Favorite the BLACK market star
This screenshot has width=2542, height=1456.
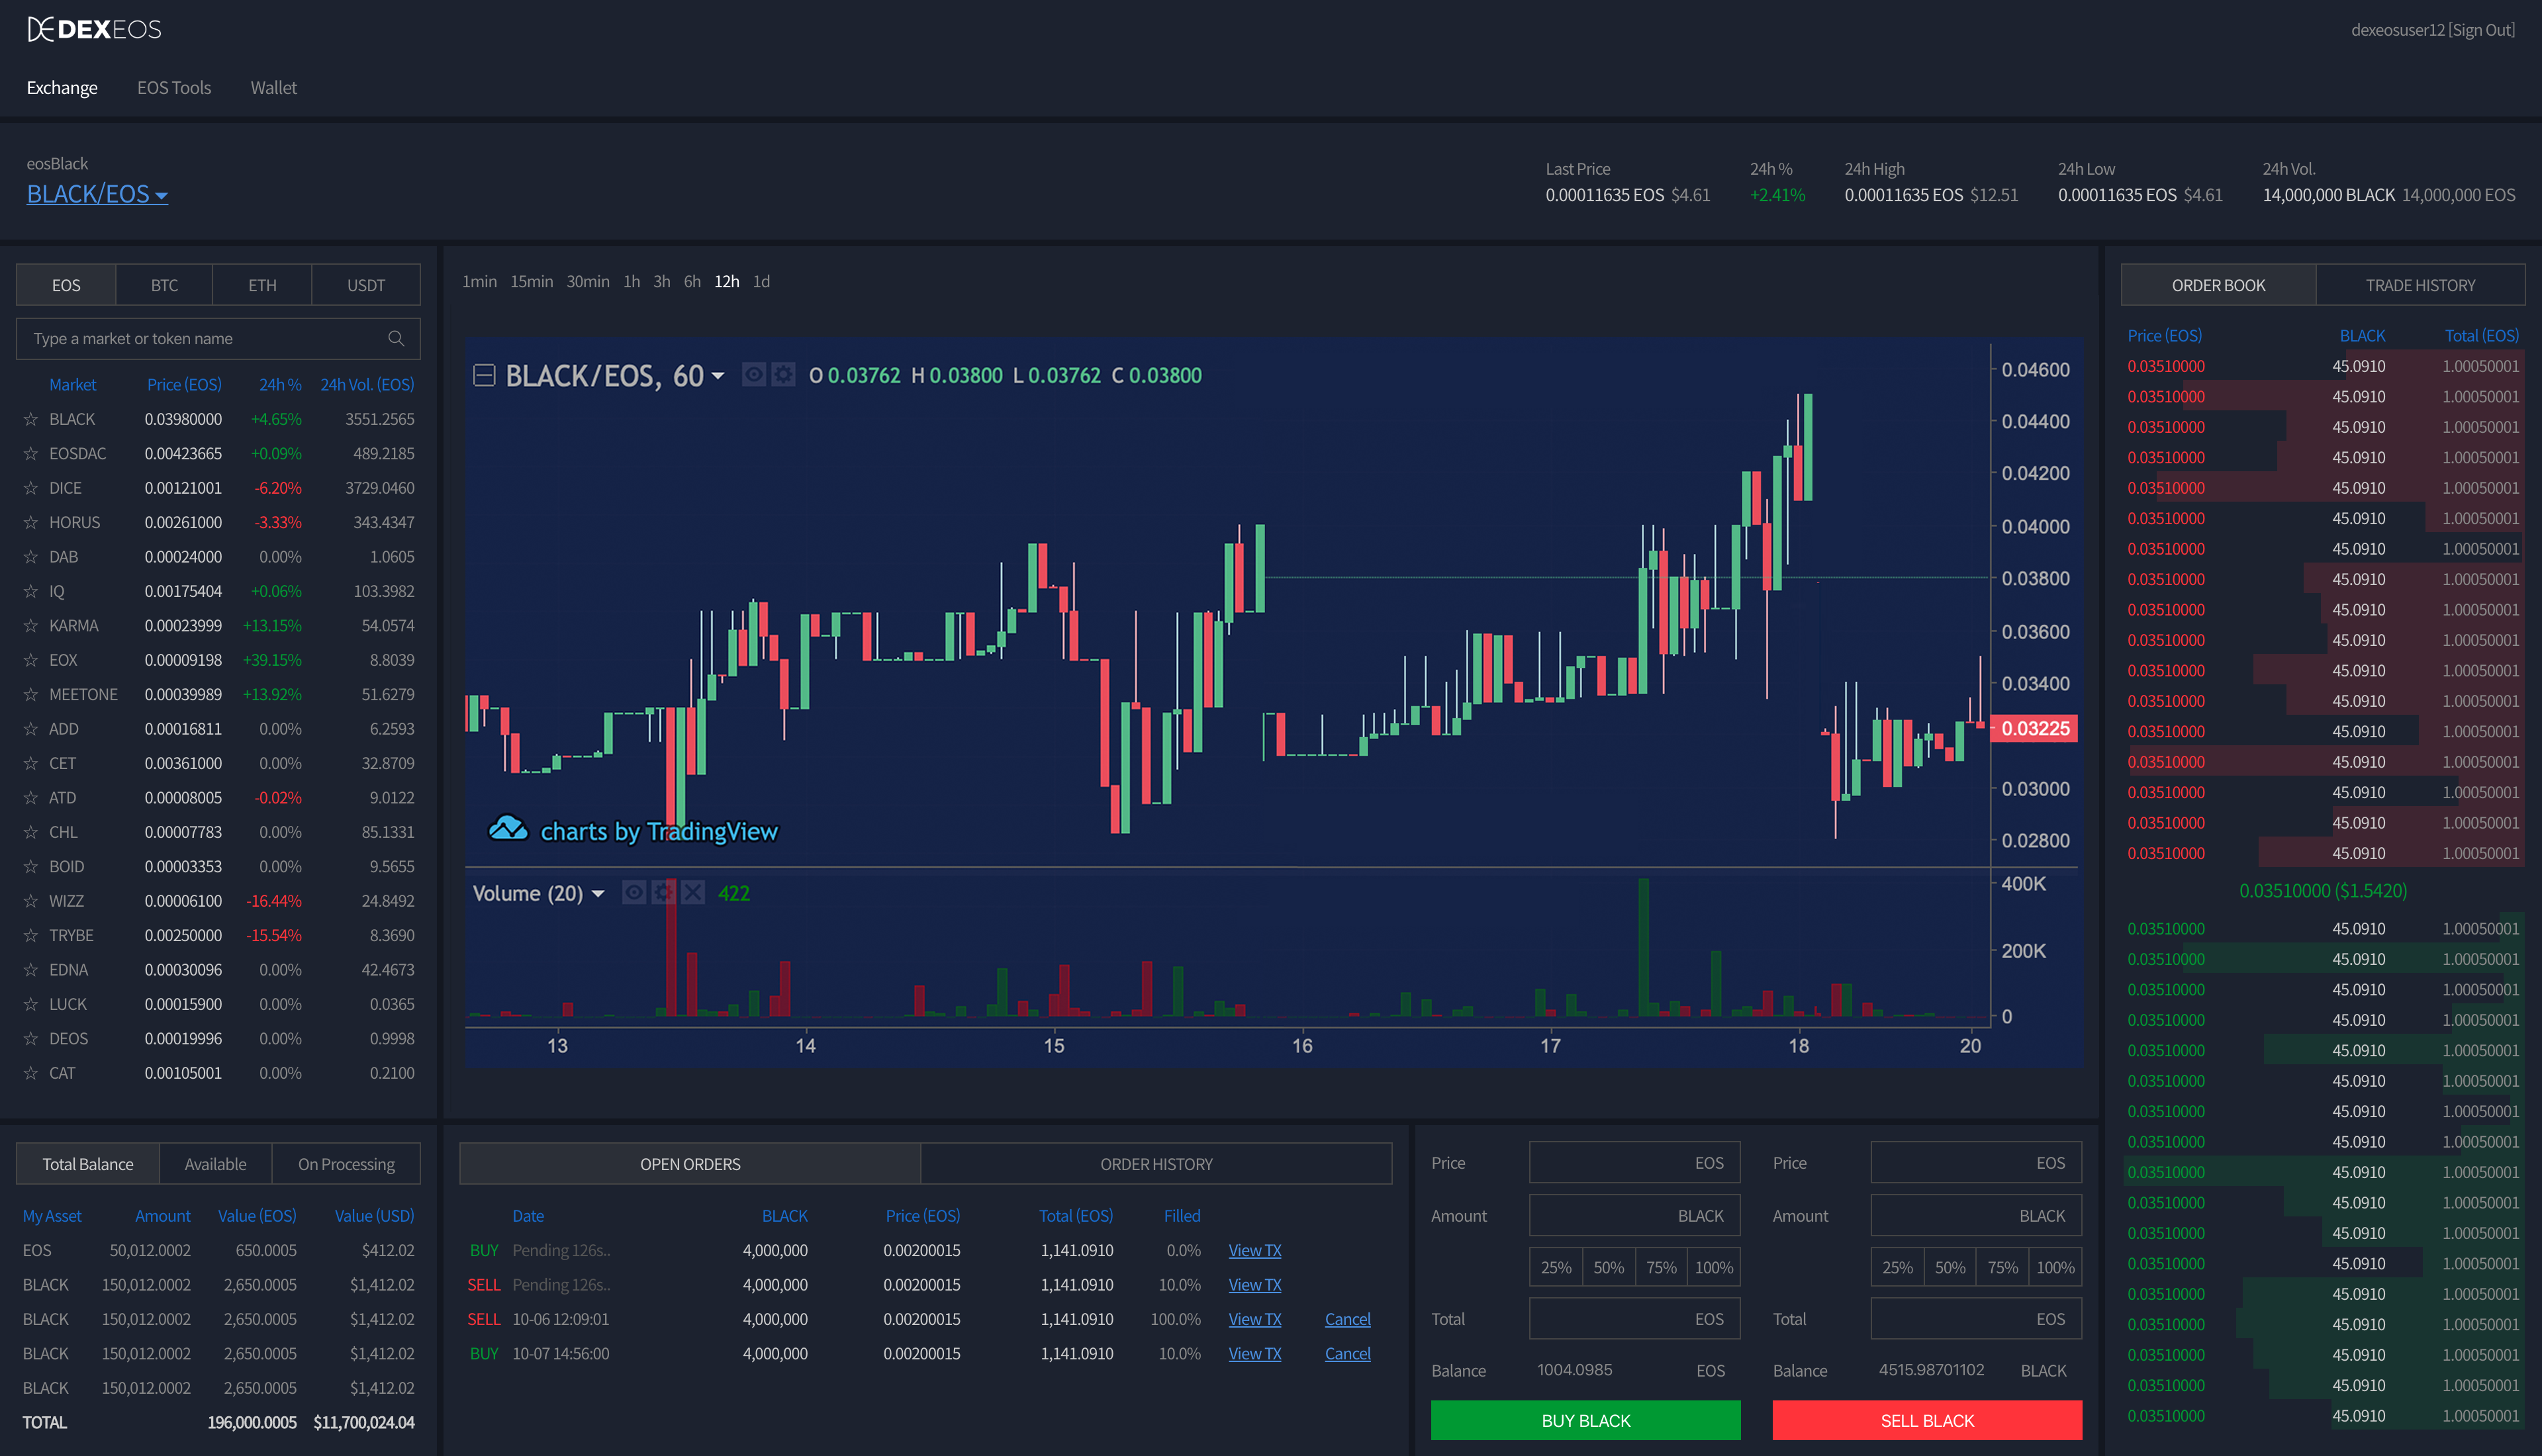(x=31, y=419)
